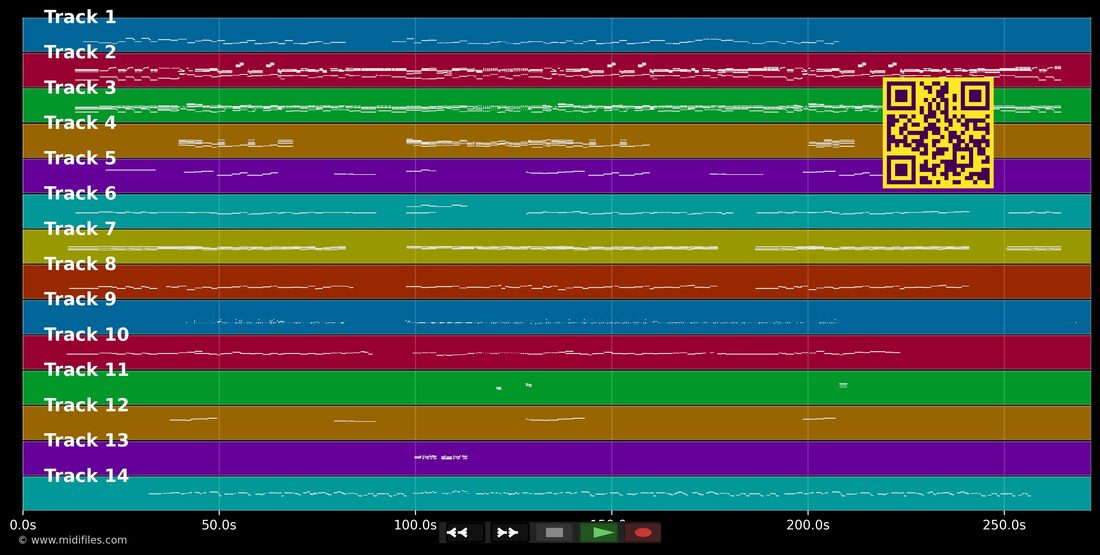Click the fast-forward transport button
Image resolution: width=1100 pixels, height=555 pixels.
(507, 533)
